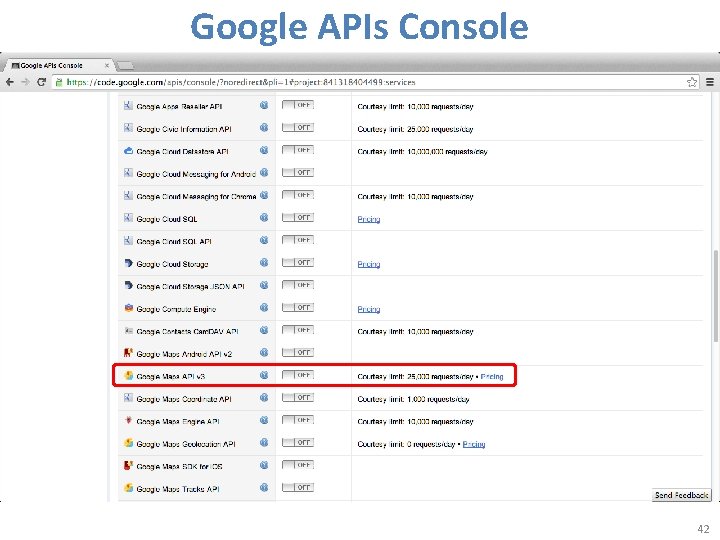Toggle Google Maps Coordinate API on
This screenshot has height=540, width=720.
click(x=298, y=398)
